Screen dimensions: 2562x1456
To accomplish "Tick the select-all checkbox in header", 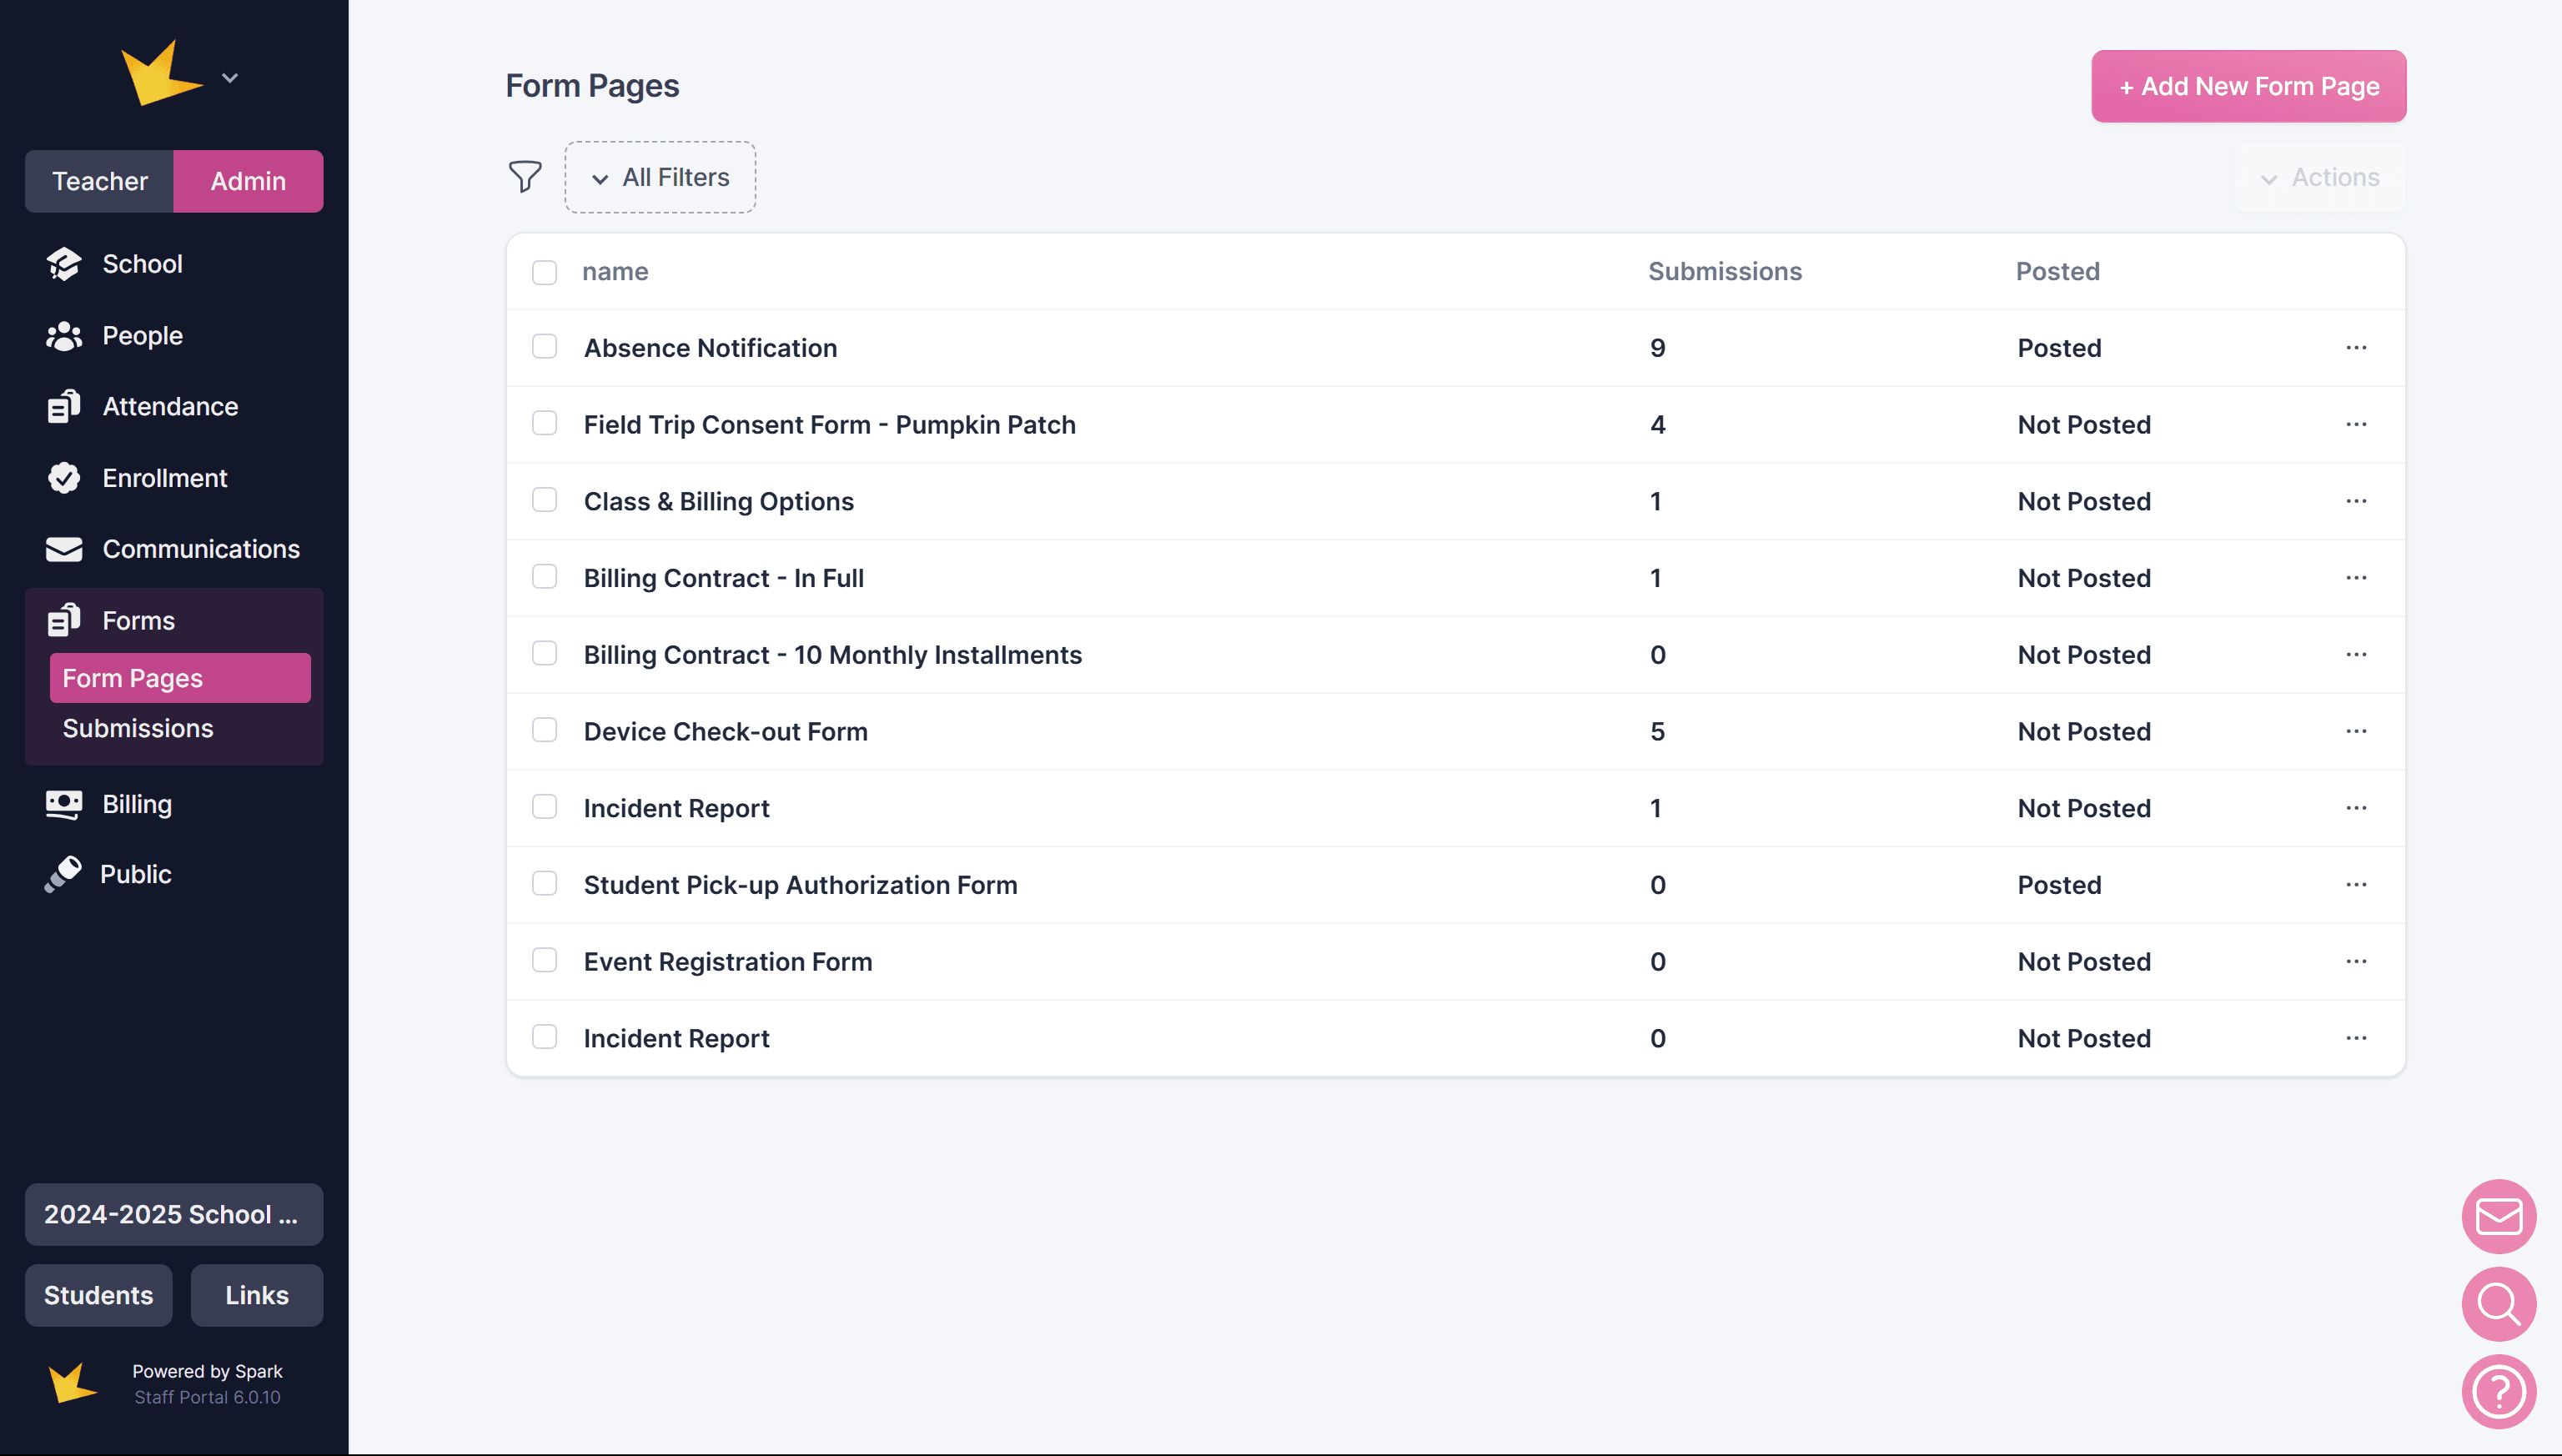I will pos(544,272).
